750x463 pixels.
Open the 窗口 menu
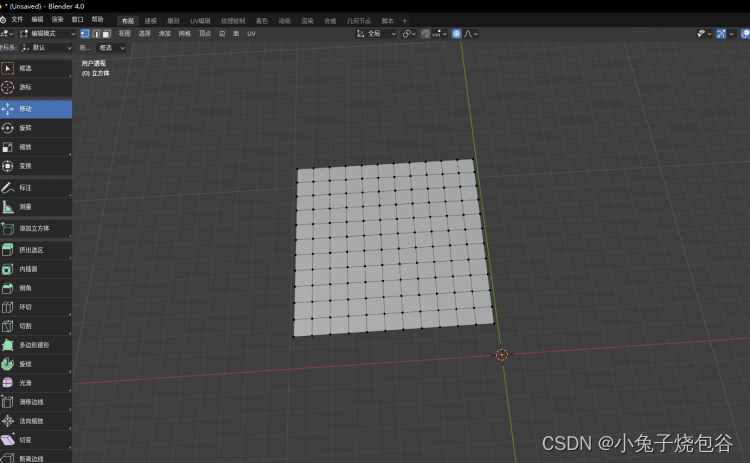coord(77,20)
